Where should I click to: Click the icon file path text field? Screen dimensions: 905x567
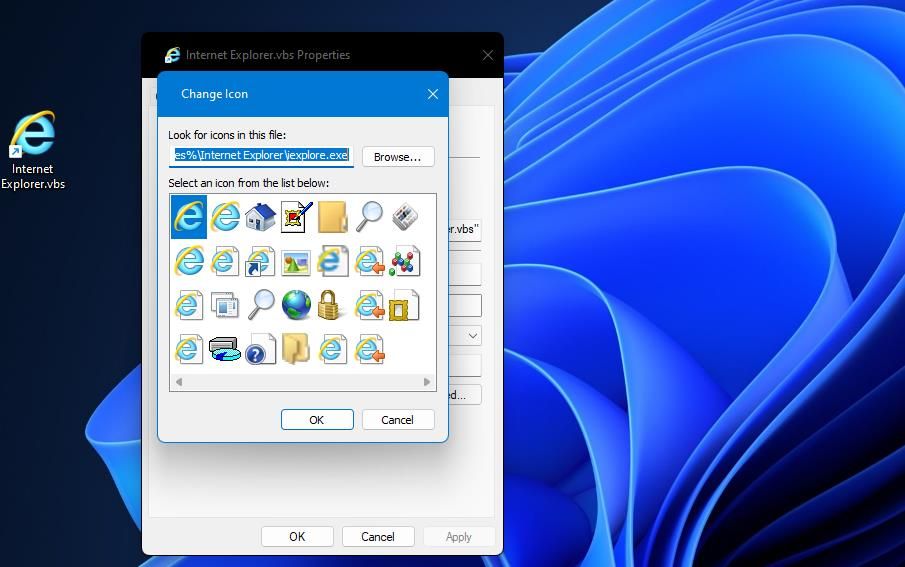tap(261, 156)
